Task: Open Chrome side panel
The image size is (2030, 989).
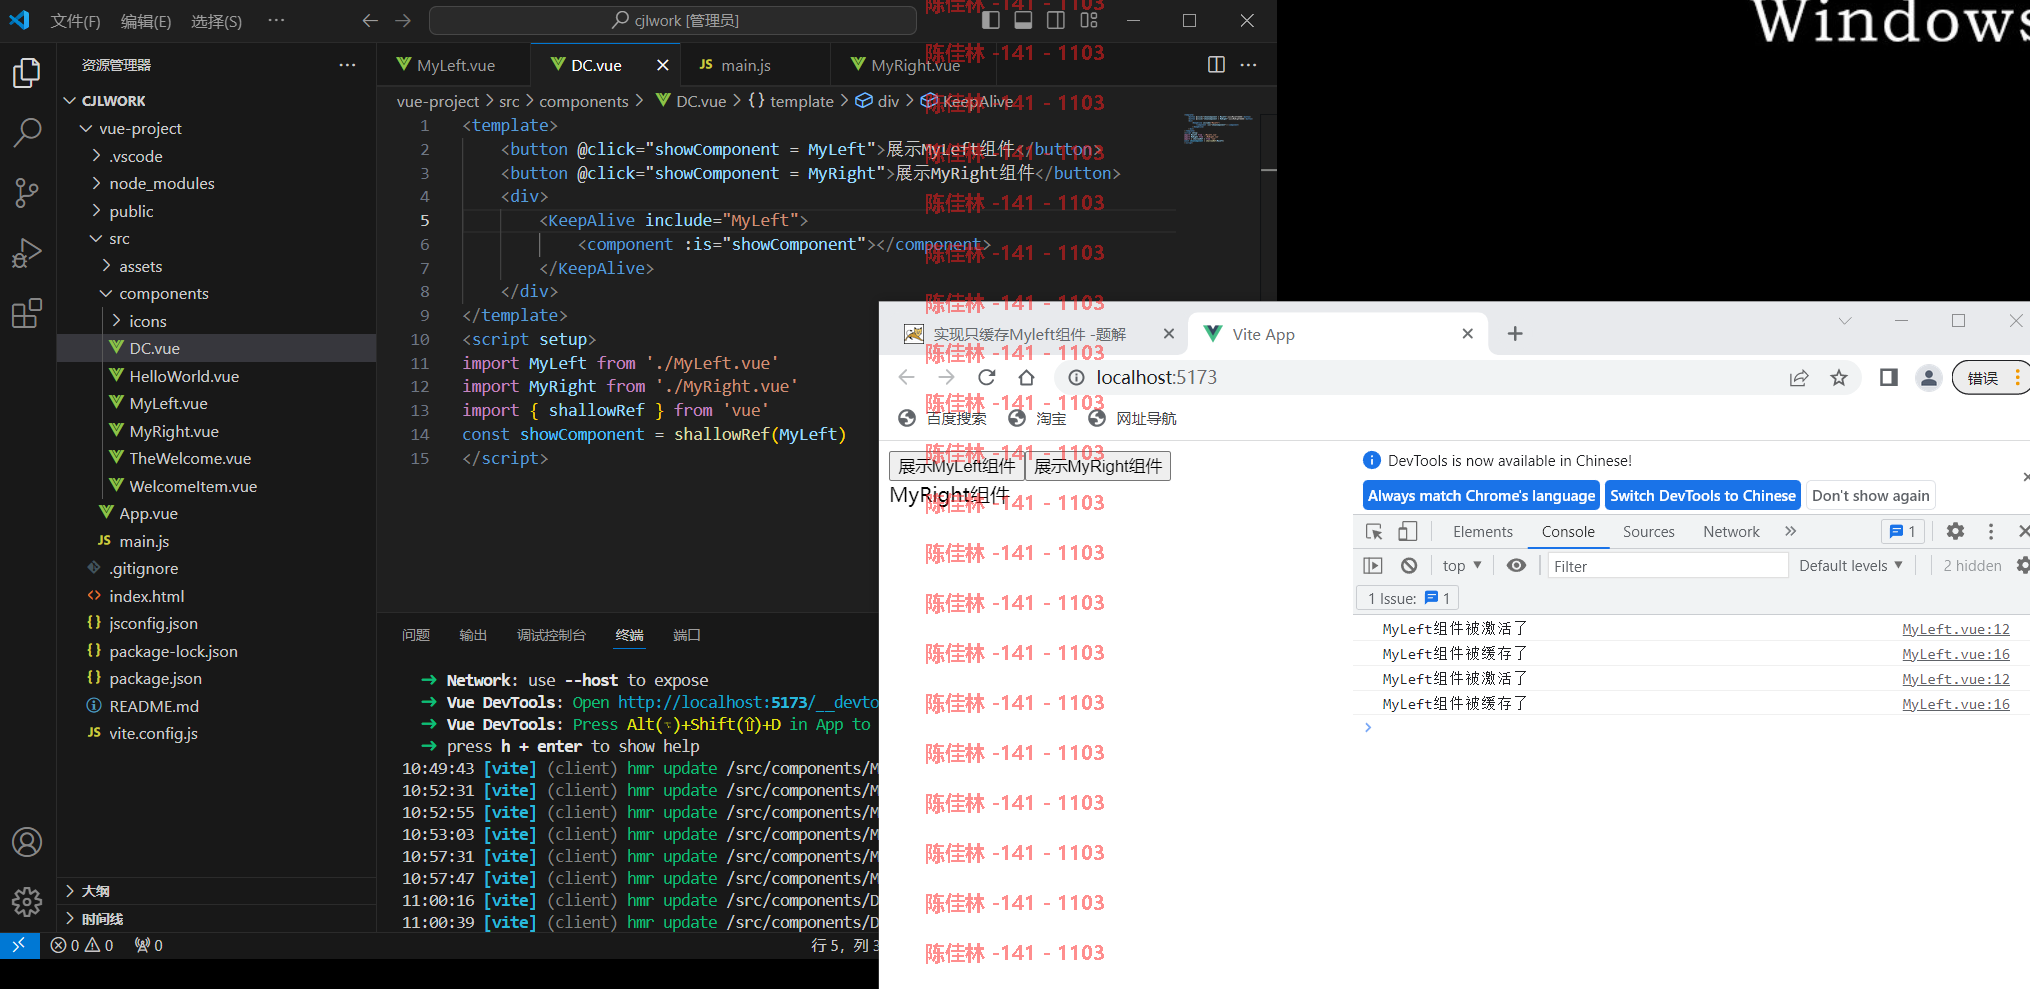Action: tap(1889, 377)
